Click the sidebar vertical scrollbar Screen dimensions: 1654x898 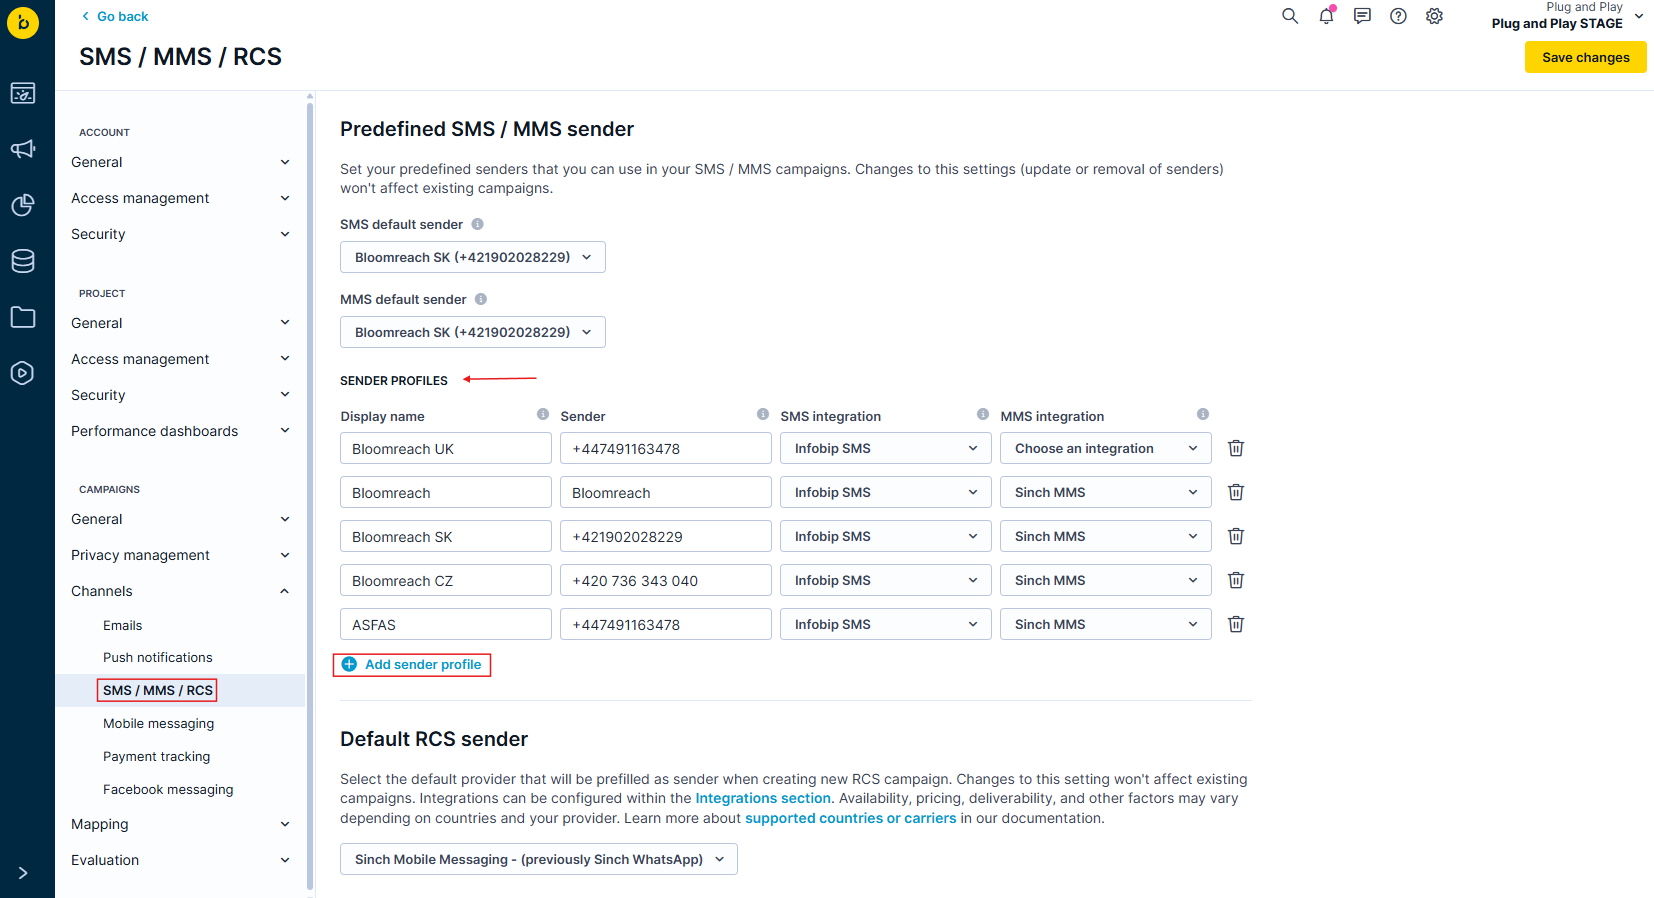(310, 494)
